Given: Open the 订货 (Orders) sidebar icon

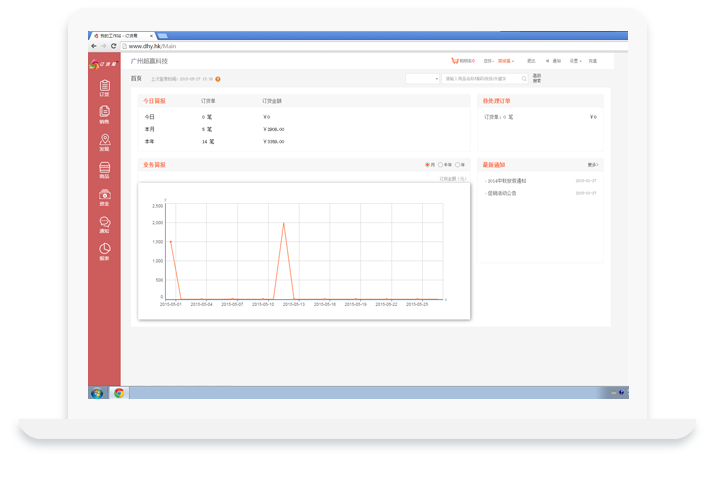Looking at the screenshot, I should (104, 88).
